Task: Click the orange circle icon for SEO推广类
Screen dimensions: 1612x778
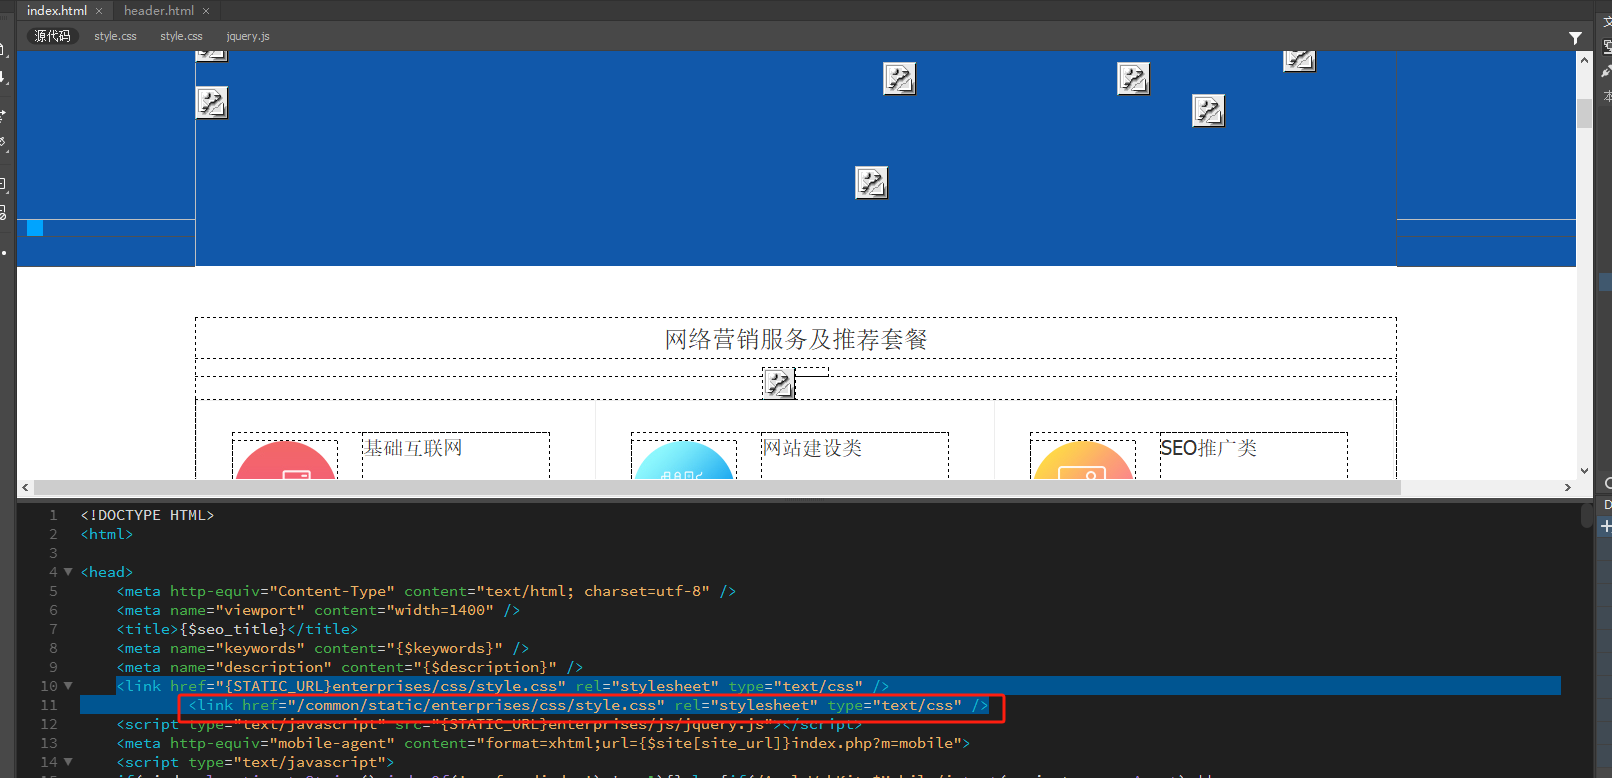Action: 1083,460
